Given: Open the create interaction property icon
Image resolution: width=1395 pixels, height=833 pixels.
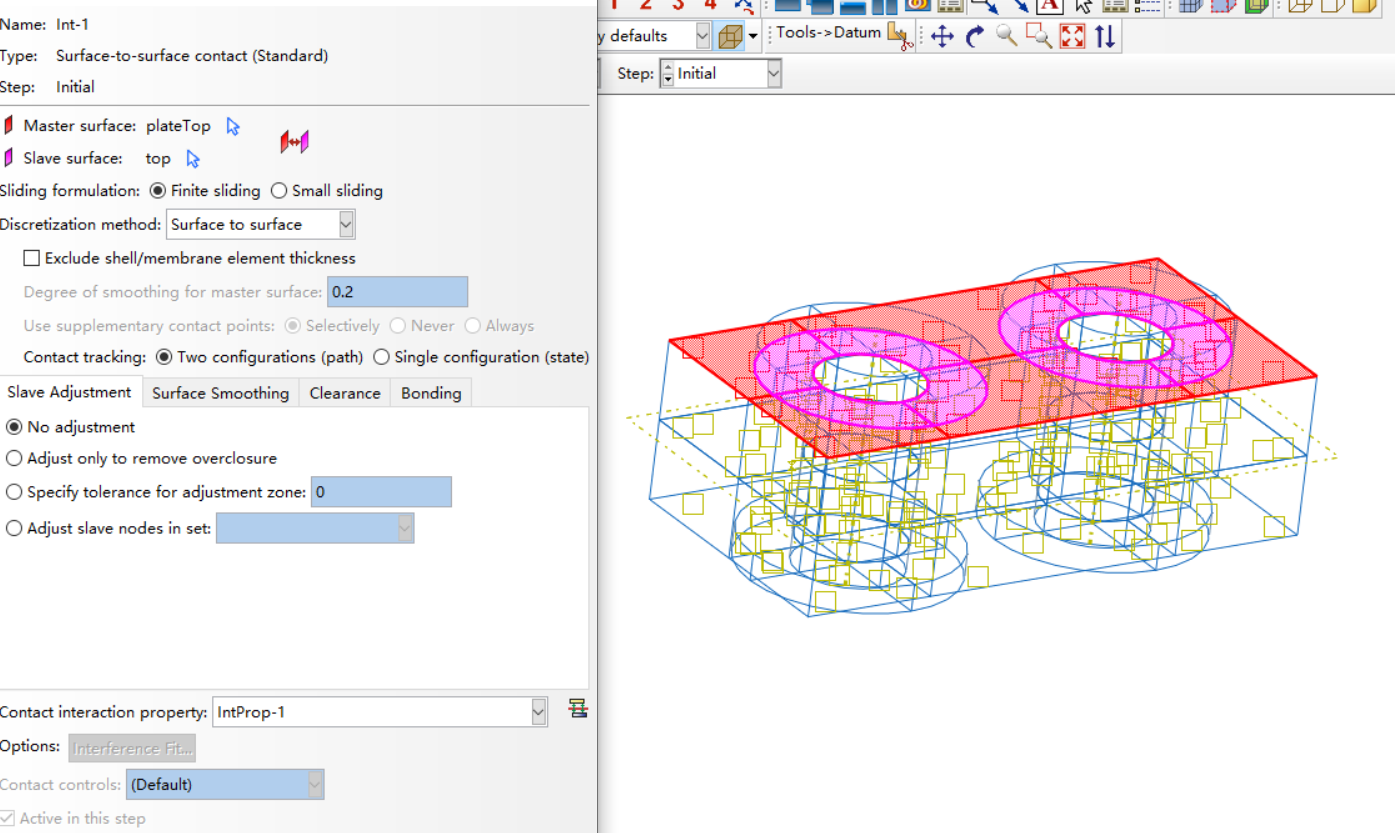Looking at the screenshot, I should 577,709.
